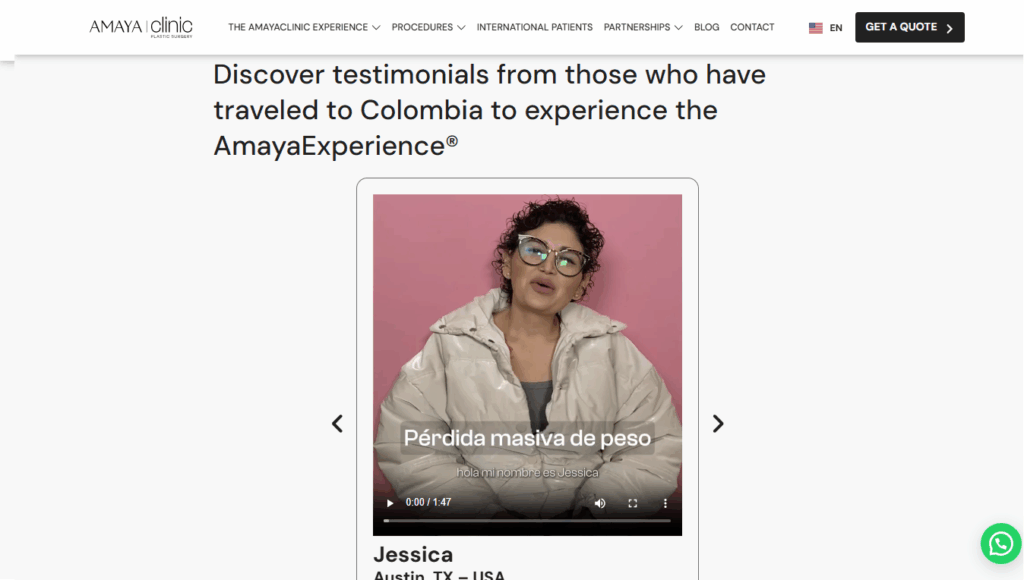Show the next testimonial with right arrow
Image resolution: width=1024 pixels, height=580 pixels.
718,423
